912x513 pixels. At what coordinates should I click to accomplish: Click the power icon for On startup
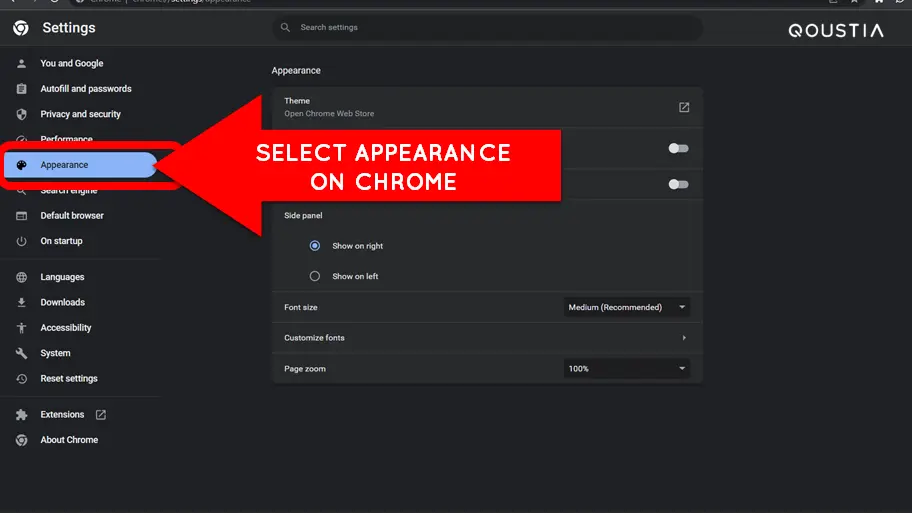click(x=22, y=241)
